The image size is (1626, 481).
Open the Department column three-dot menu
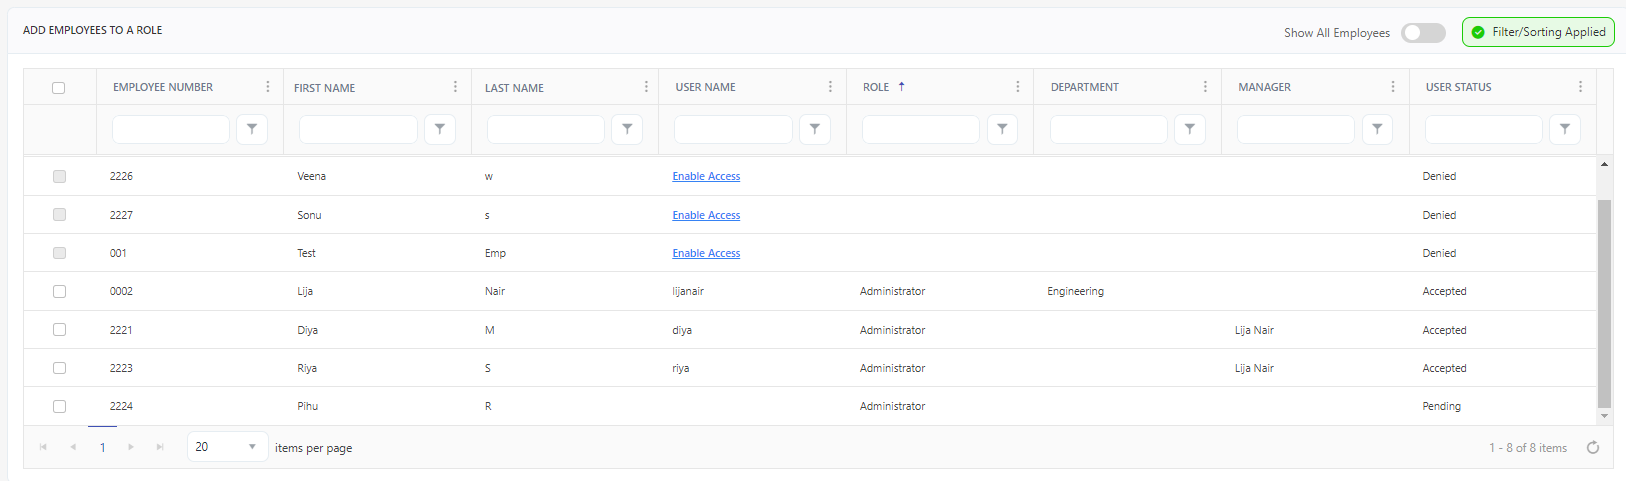tap(1205, 87)
